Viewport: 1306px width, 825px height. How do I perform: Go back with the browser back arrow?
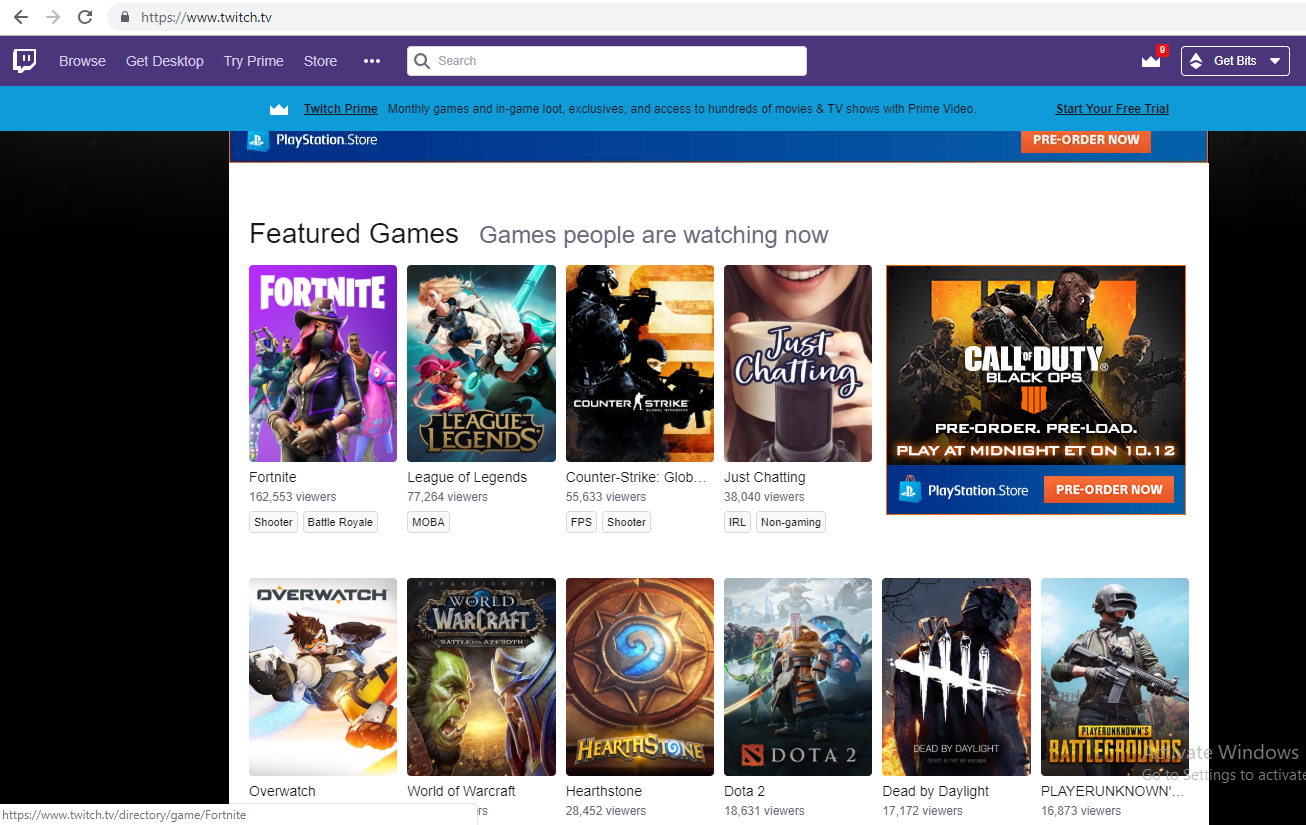20,17
